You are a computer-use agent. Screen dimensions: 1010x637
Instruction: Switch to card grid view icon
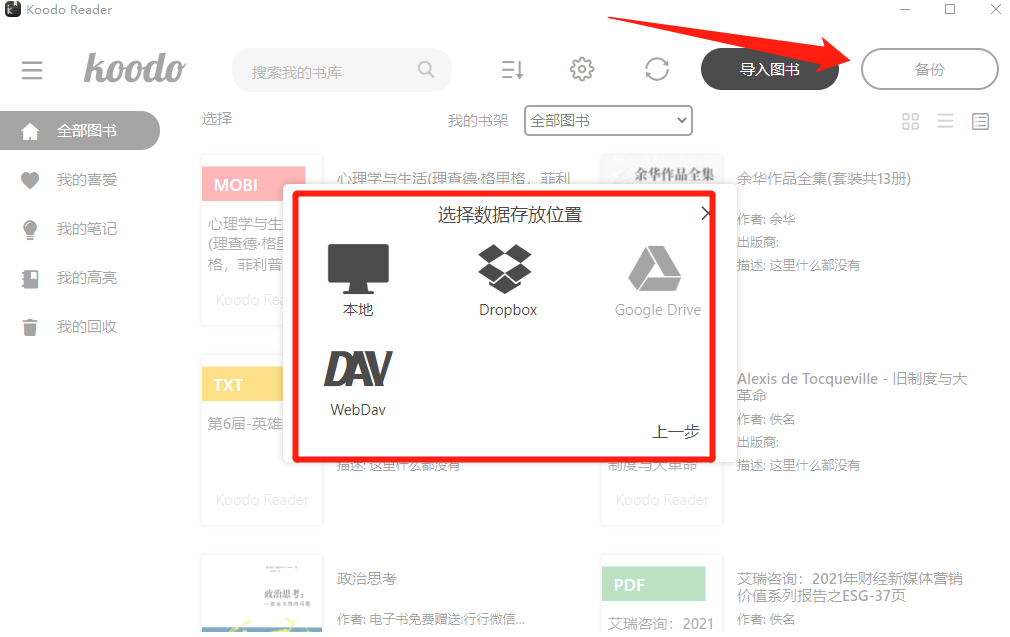click(x=910, y=121)
